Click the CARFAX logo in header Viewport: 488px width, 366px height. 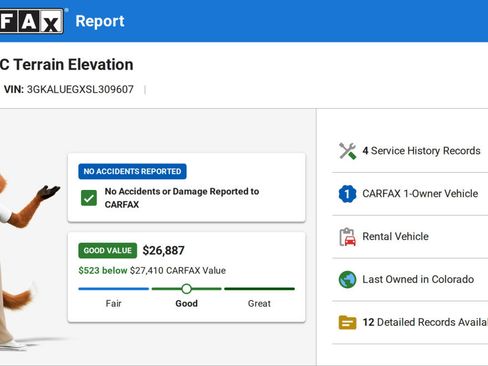coord(31,21)
